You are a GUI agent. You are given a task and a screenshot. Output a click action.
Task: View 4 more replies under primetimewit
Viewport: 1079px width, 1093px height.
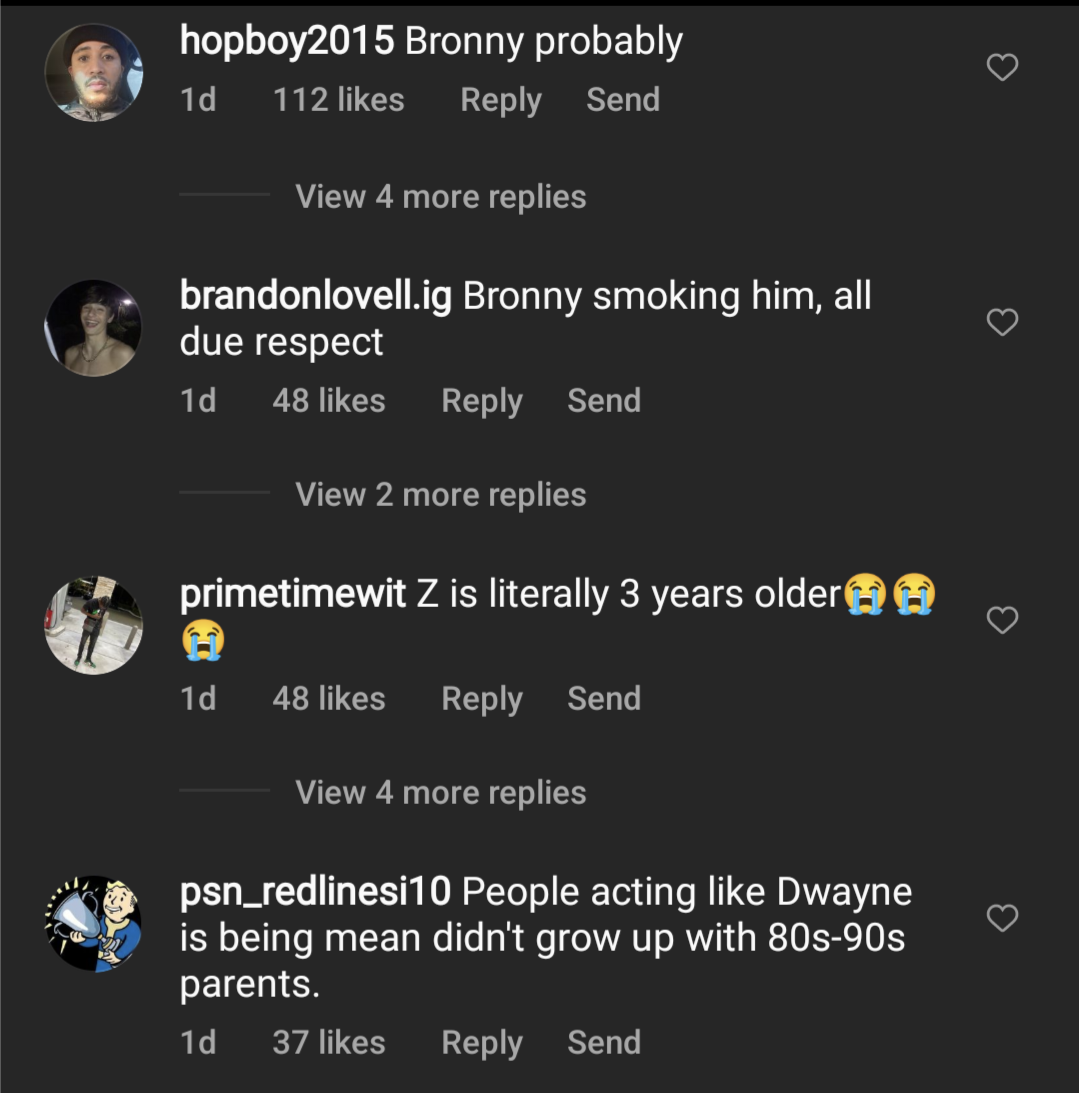440,793
